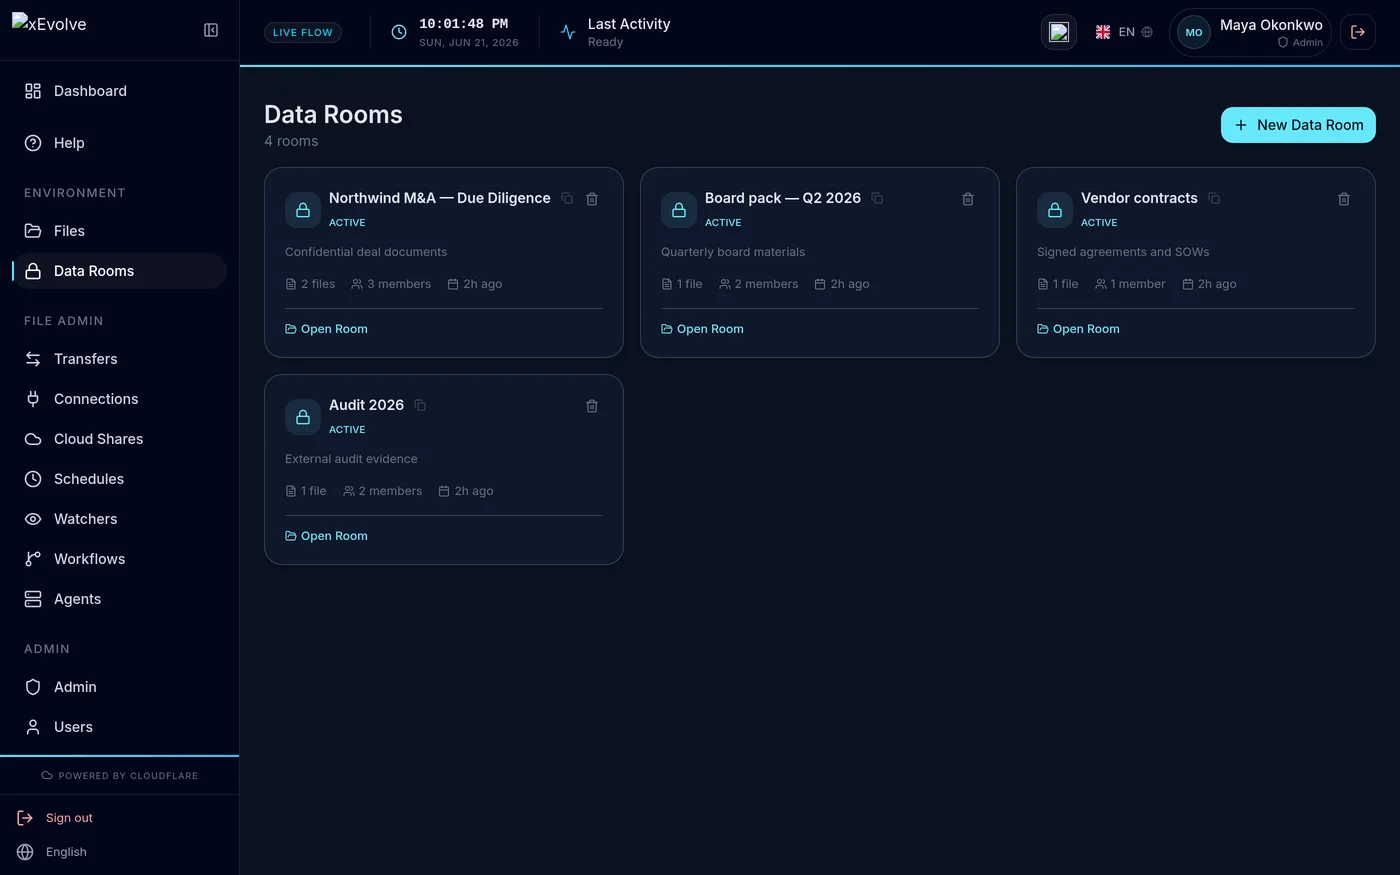Toggle the LIVE FLOW badge
Image resolution: width=1400 pixels, height=875 pixels.
point(303,32)
